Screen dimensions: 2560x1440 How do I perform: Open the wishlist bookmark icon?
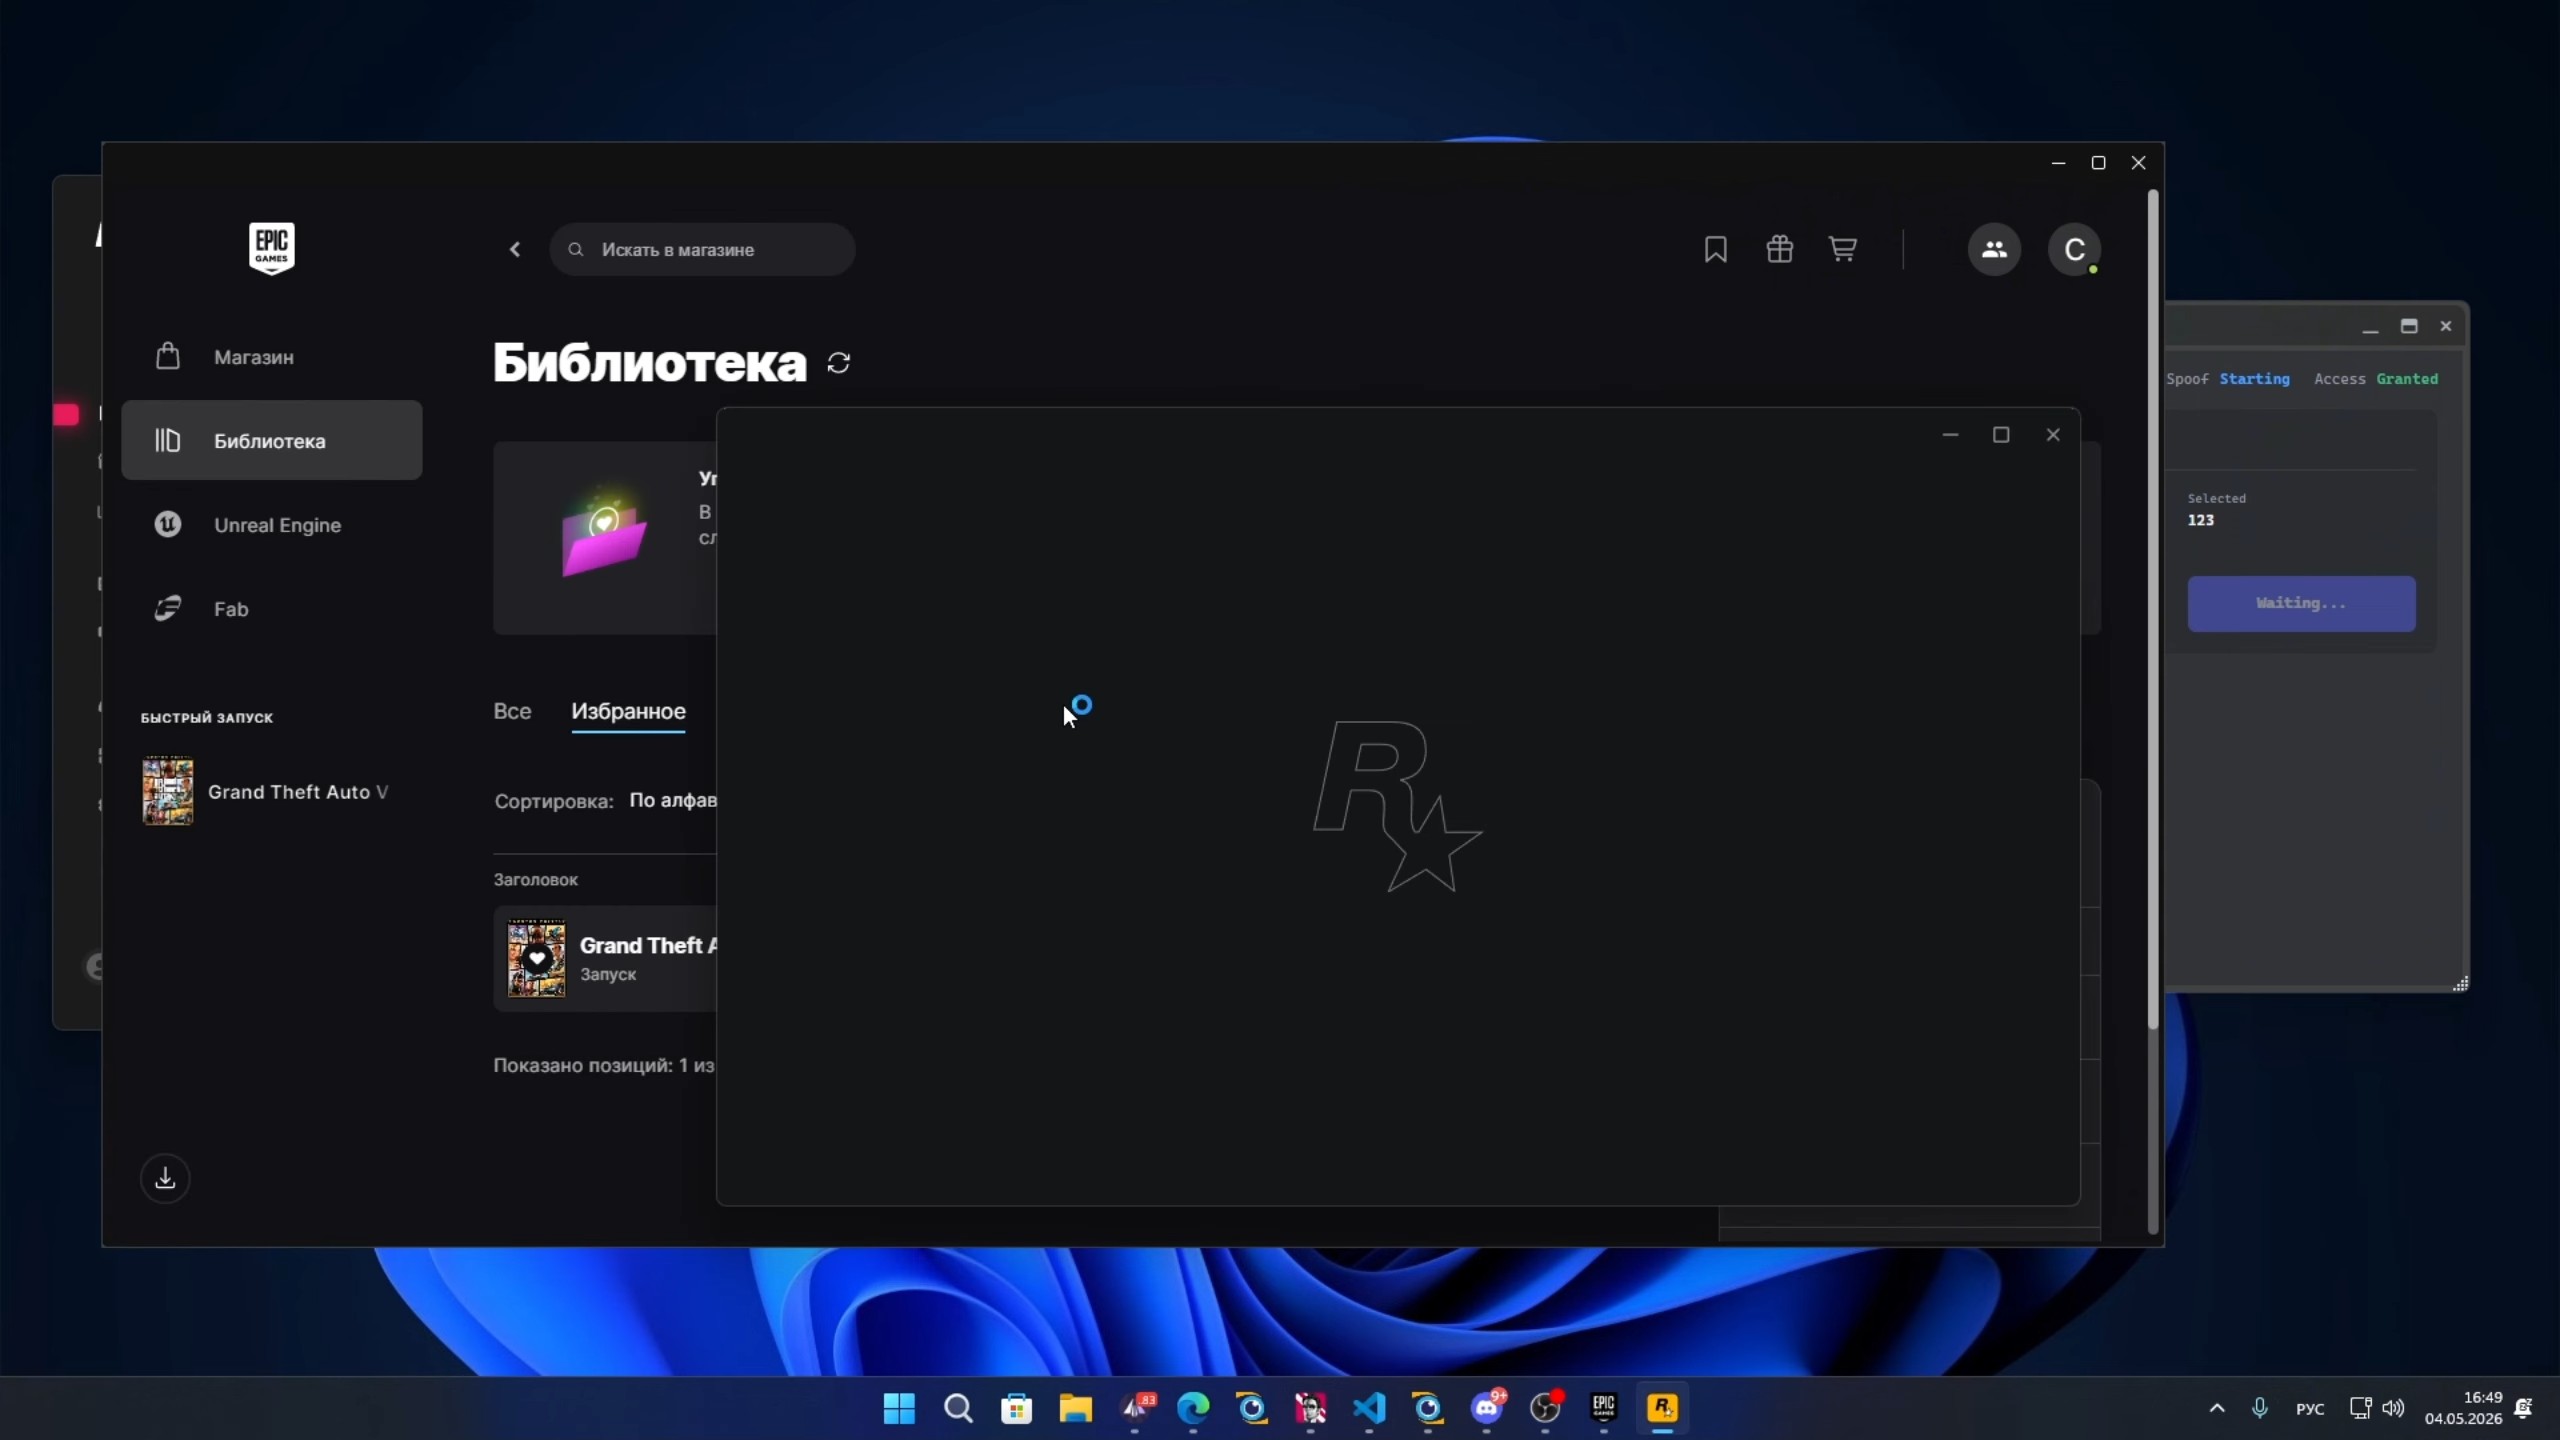(x=1715, y=249)
